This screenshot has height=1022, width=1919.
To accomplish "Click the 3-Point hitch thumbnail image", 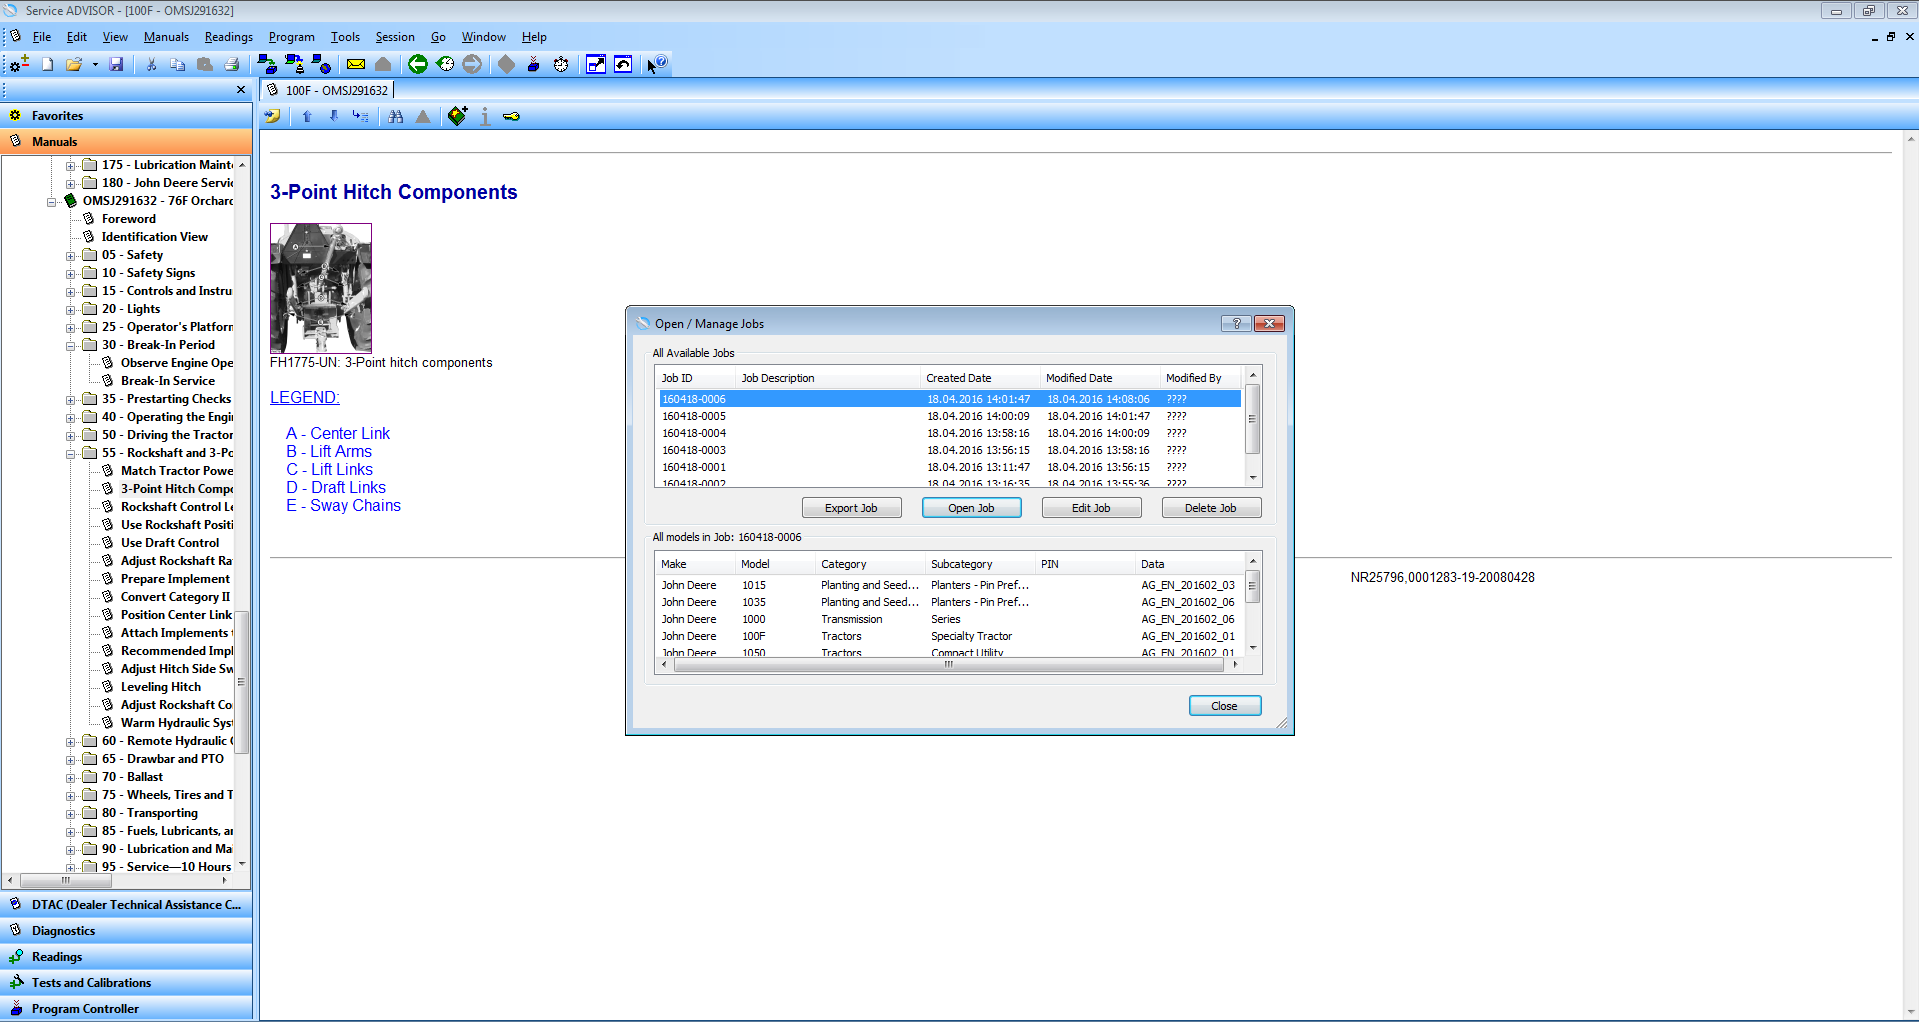I will [321, 288].
